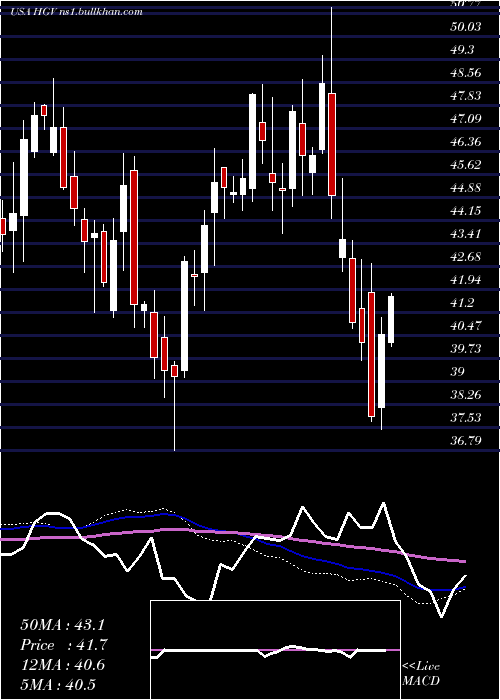
Task: Click the 44.15 price axis label
Action: 466,211
